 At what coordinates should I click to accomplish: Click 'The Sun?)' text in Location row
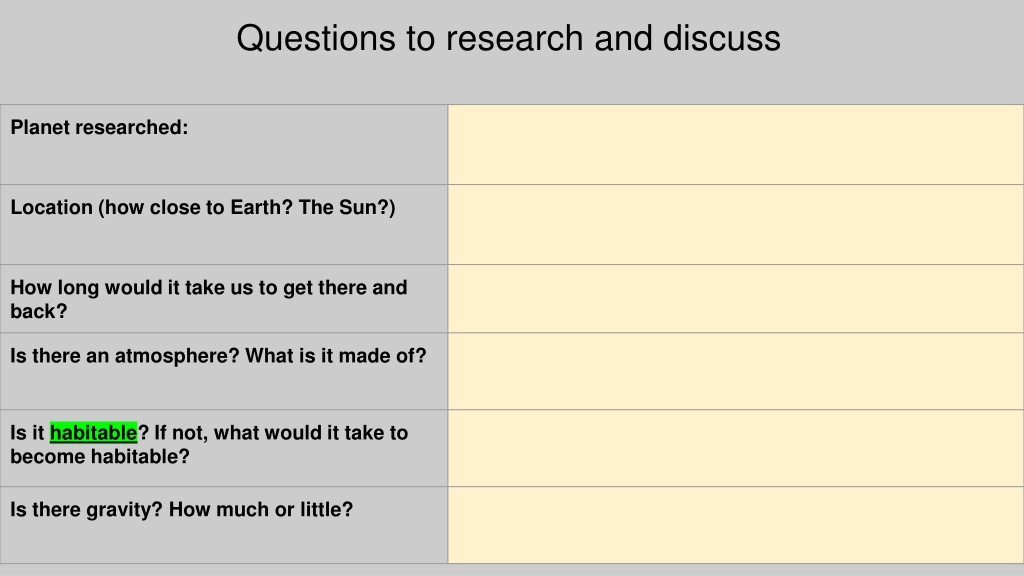click(x=347, y=208)
